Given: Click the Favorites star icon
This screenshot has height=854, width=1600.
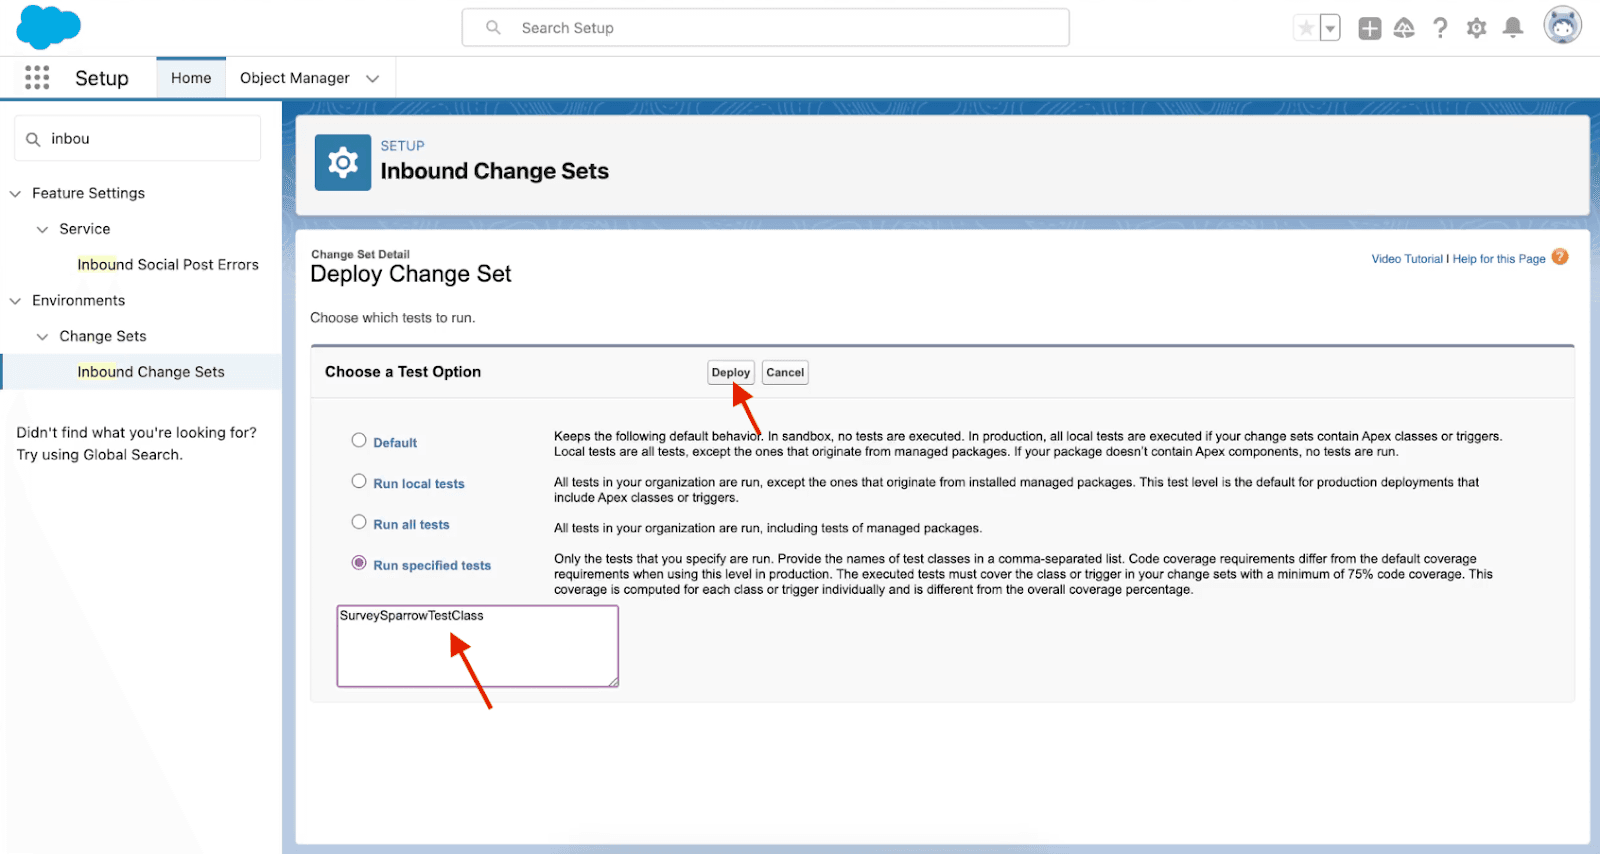Looking at the screenshot, I should click(1306, 28).
